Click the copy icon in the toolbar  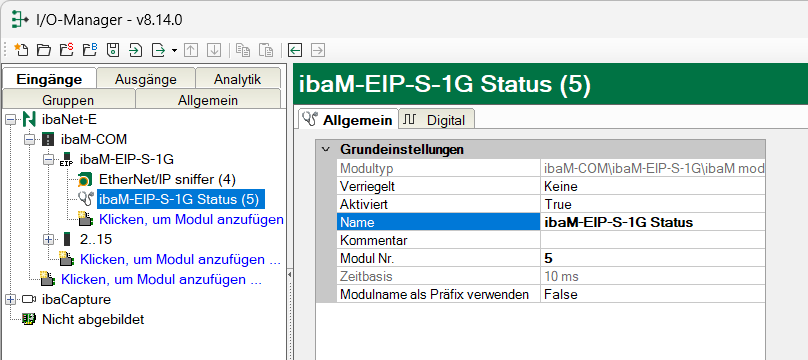click(x=243, y=50)
